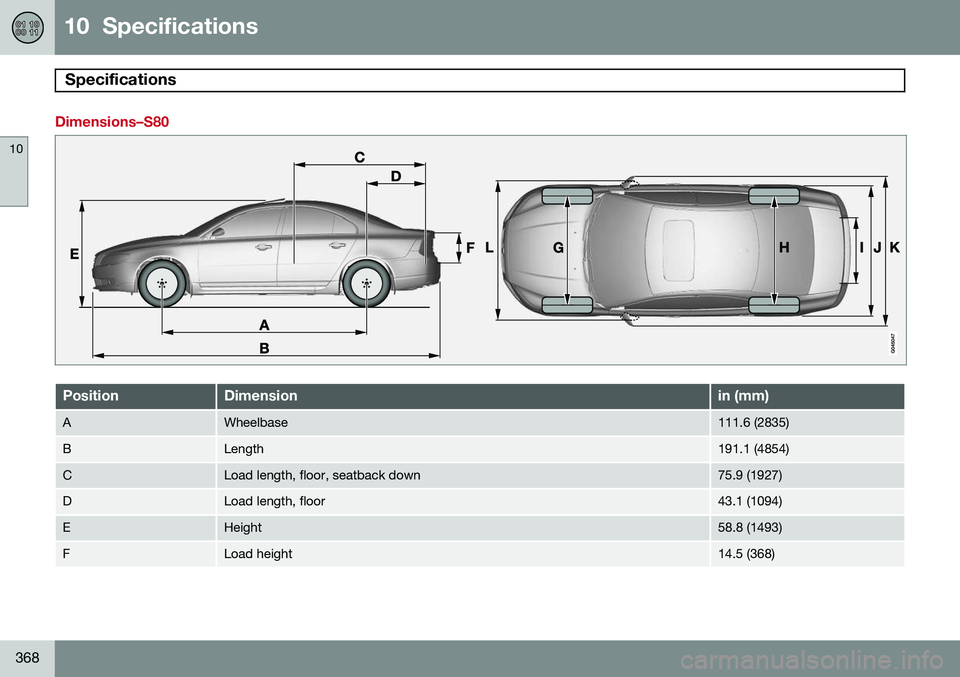This screenshot has width=960, height=677.
Task: Click dimension label 'B' under the car
Action: click(264, 348)
